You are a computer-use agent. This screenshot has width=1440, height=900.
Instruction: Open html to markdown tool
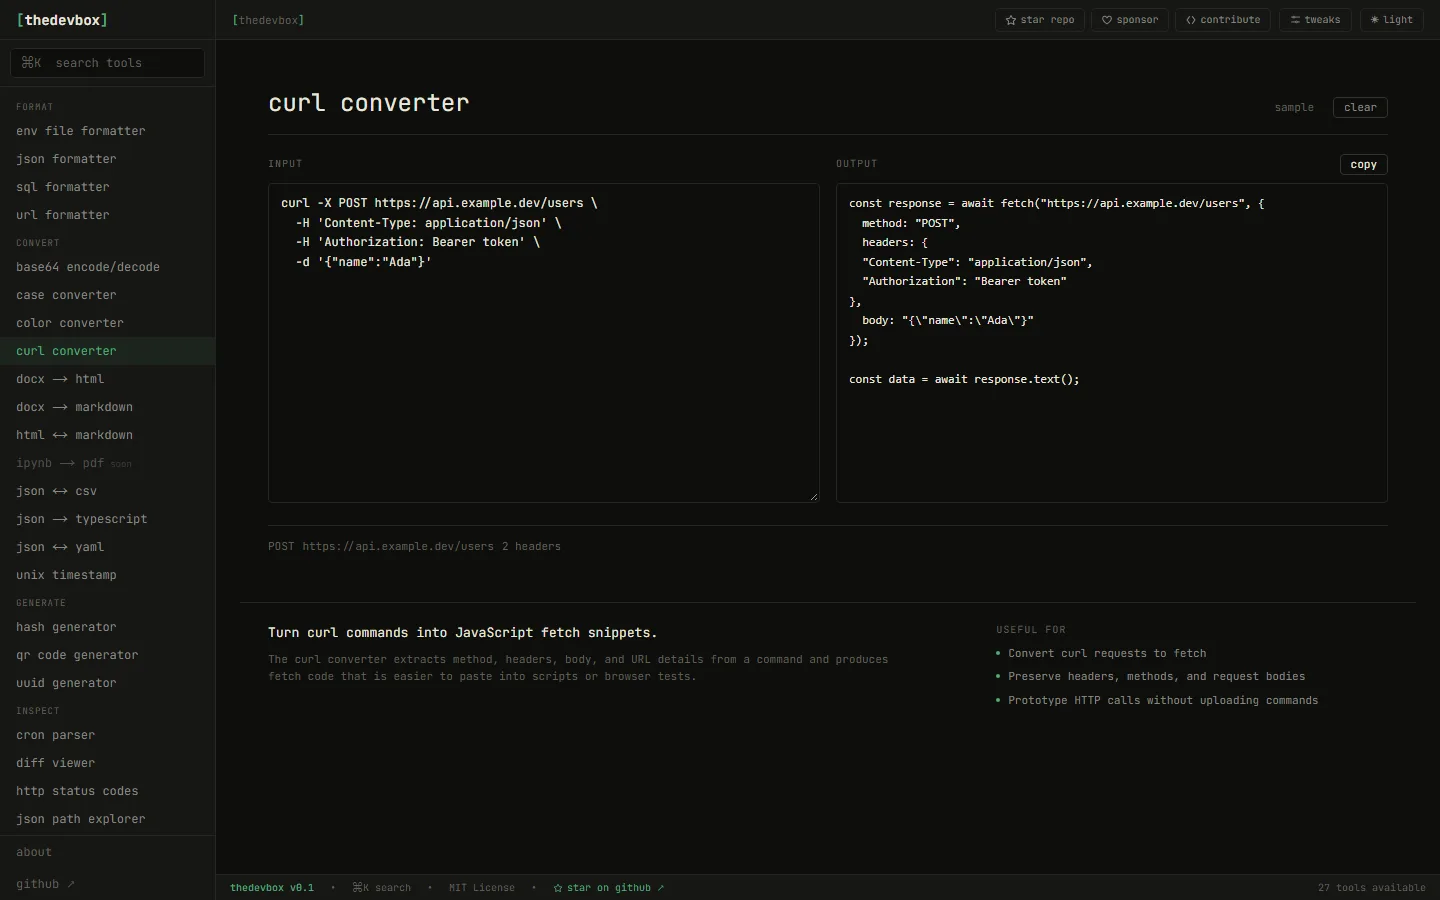(107, 435)
